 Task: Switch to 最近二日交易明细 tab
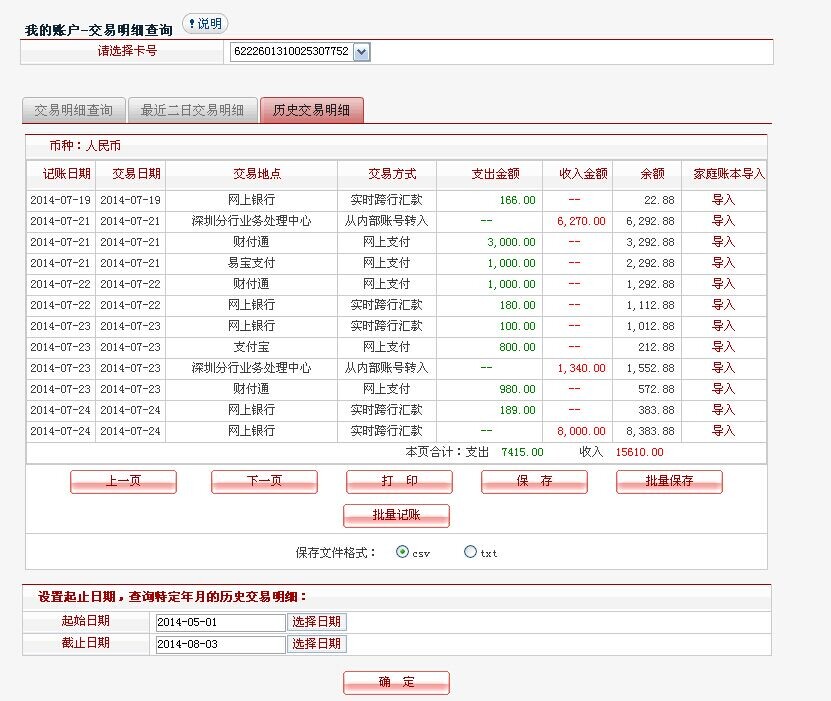[x=192, y=110]
